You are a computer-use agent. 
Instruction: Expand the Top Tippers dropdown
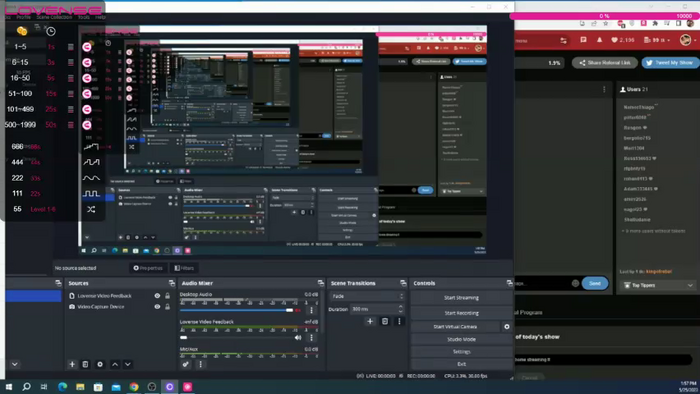tap(658, 285)
